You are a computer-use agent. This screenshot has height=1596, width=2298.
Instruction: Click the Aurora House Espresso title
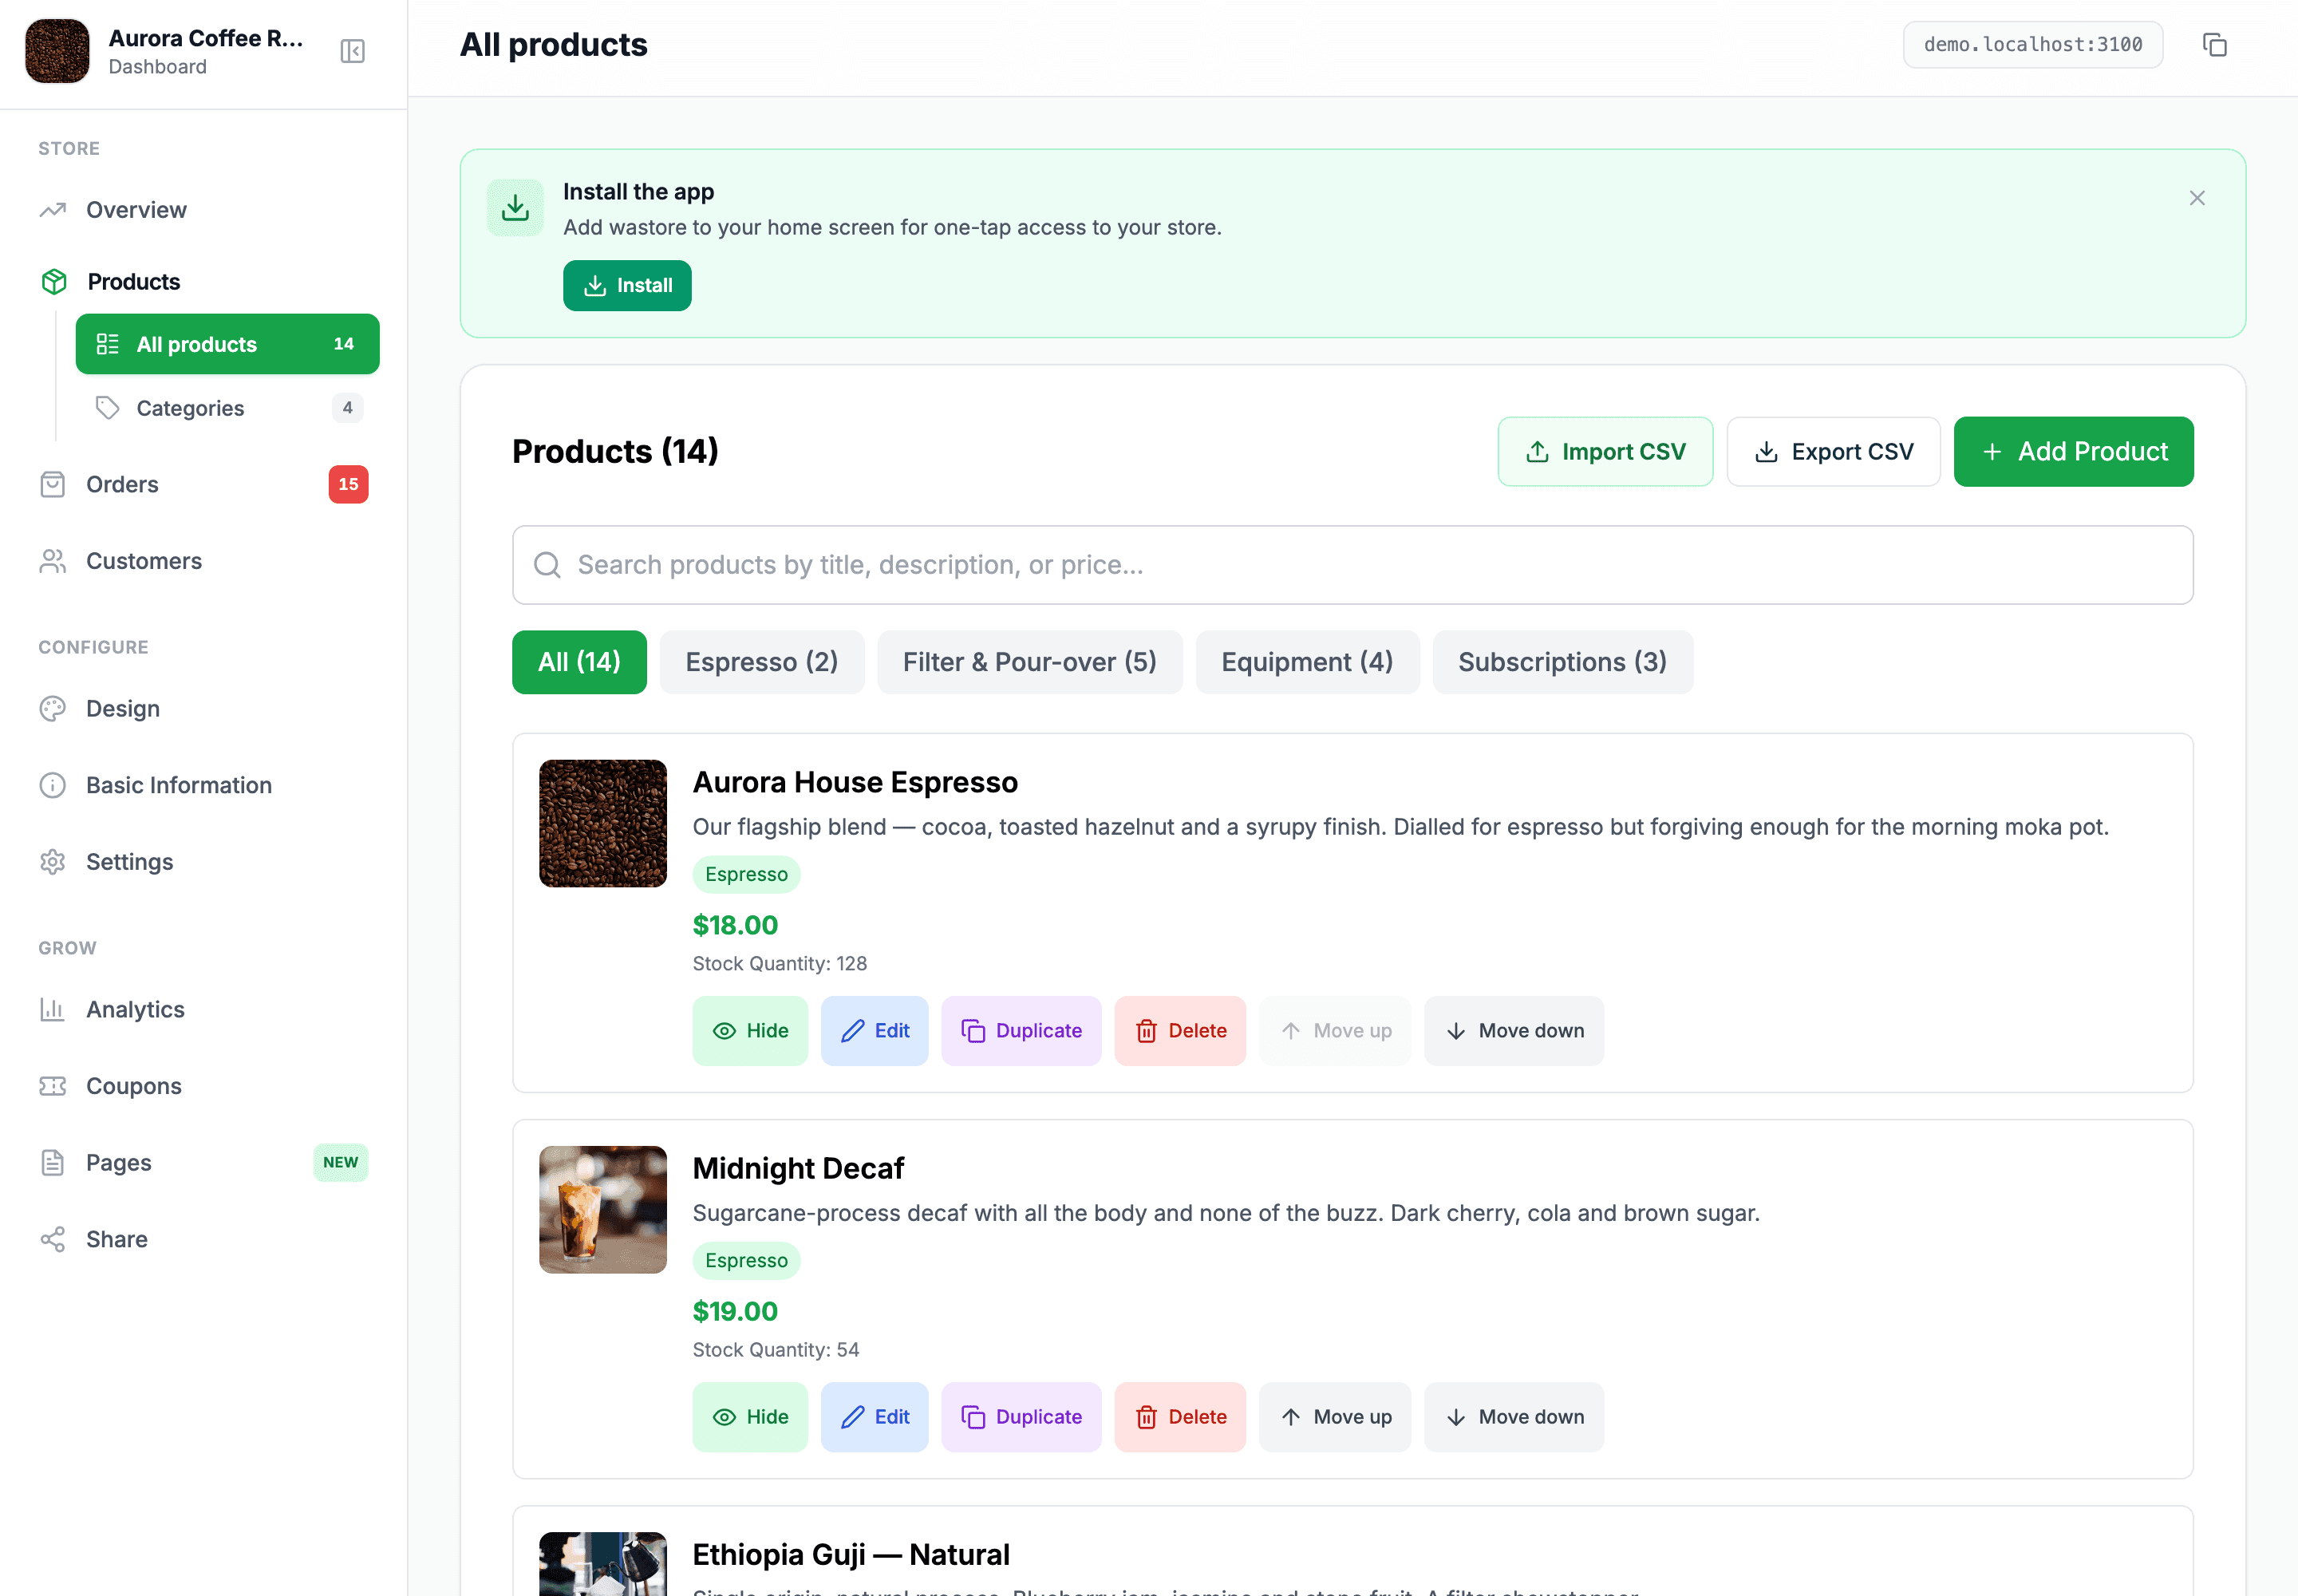(x=855, y=782)
